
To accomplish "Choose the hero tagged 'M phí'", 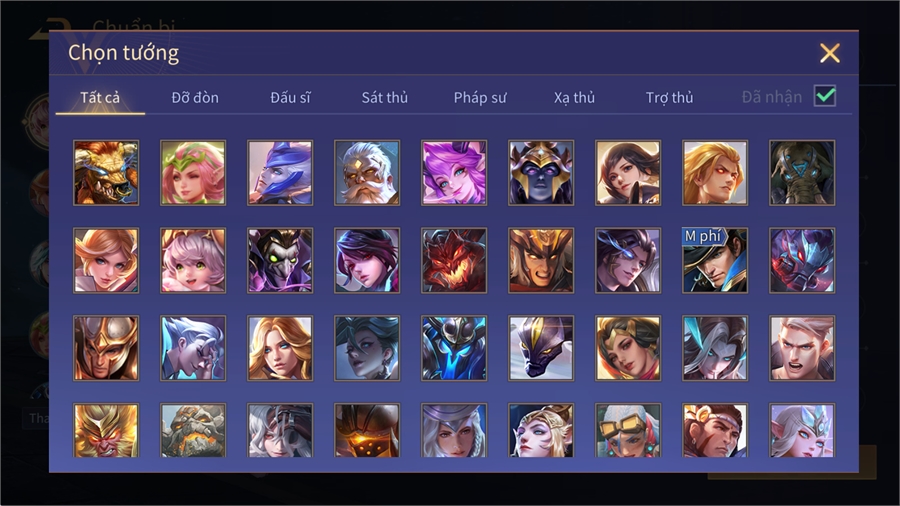I will click(715, 260).
